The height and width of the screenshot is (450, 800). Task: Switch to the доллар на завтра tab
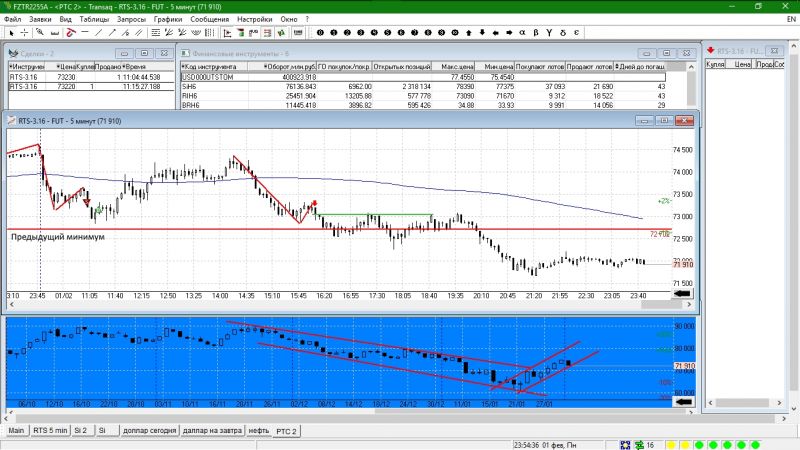tap(212, 431)
